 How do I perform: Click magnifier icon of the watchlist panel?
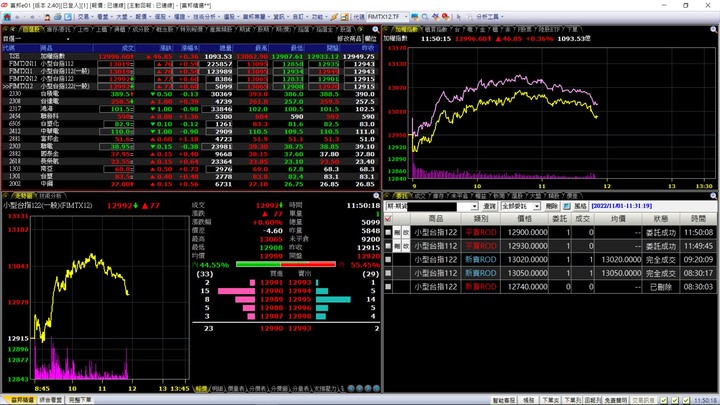click(x=376, y=29)
